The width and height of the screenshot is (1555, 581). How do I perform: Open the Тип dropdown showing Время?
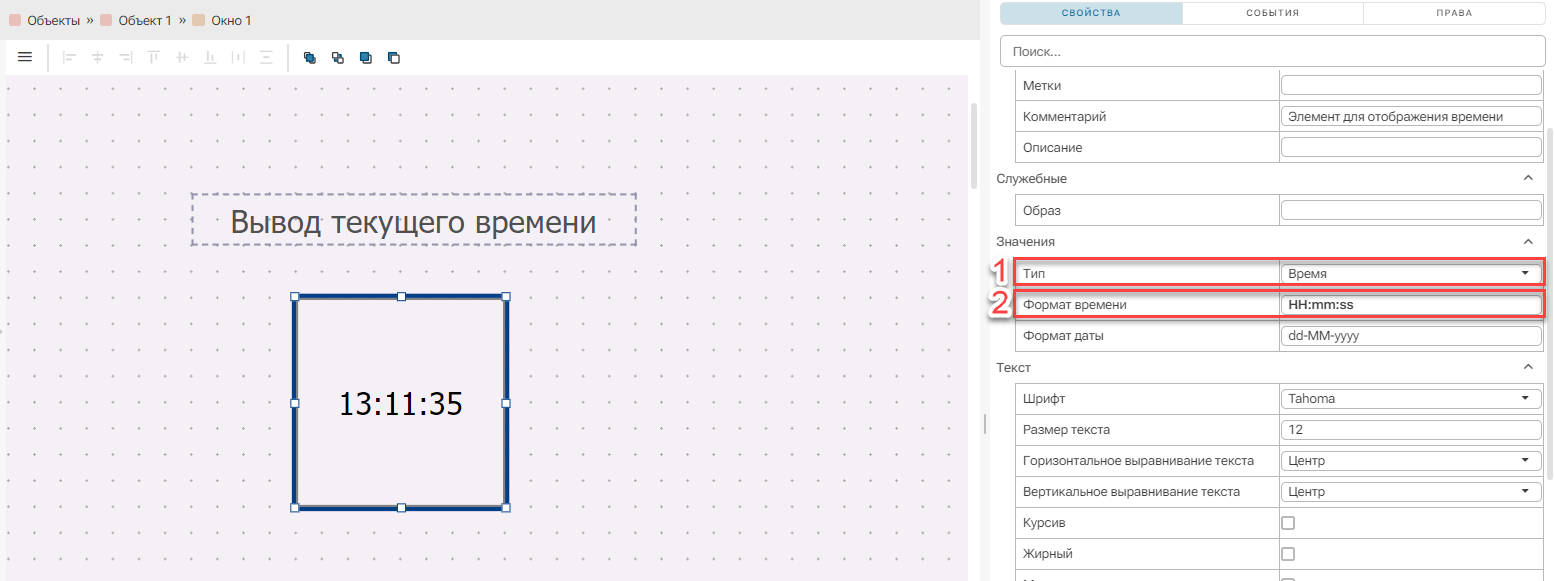pos(1411,273)
